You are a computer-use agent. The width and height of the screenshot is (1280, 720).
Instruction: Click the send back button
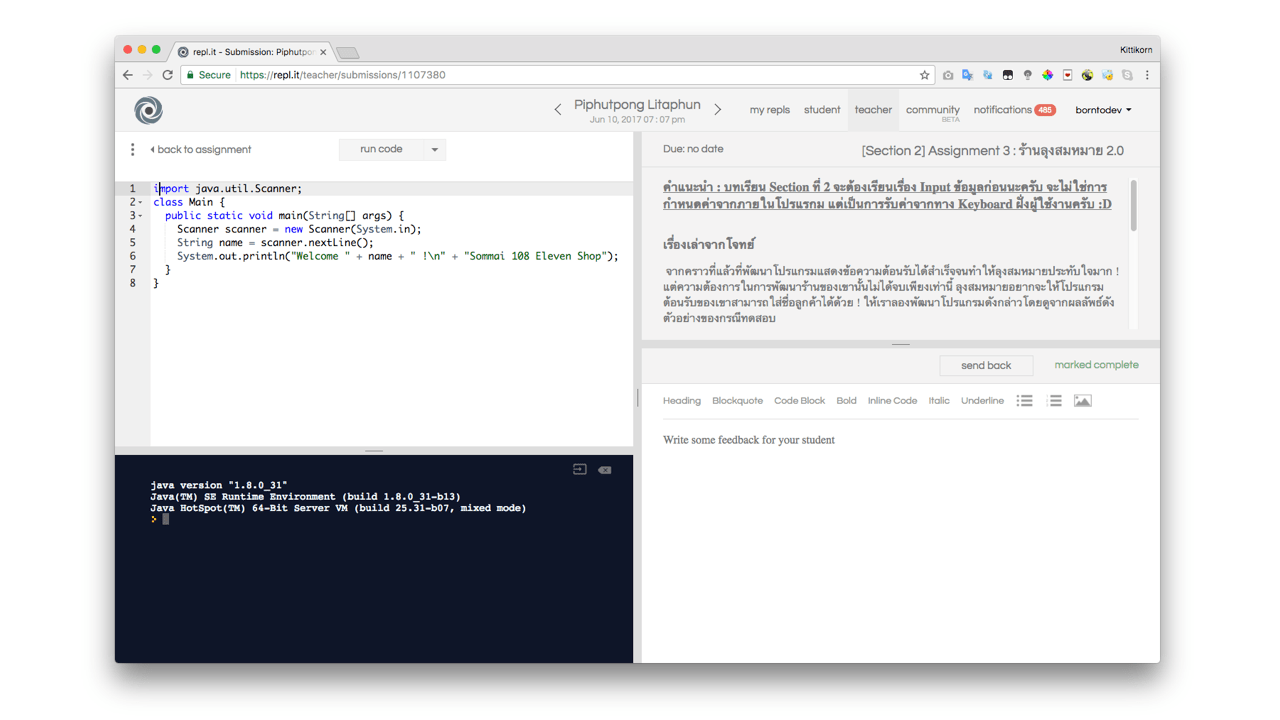pyautogui.click(x=985, y=366)
